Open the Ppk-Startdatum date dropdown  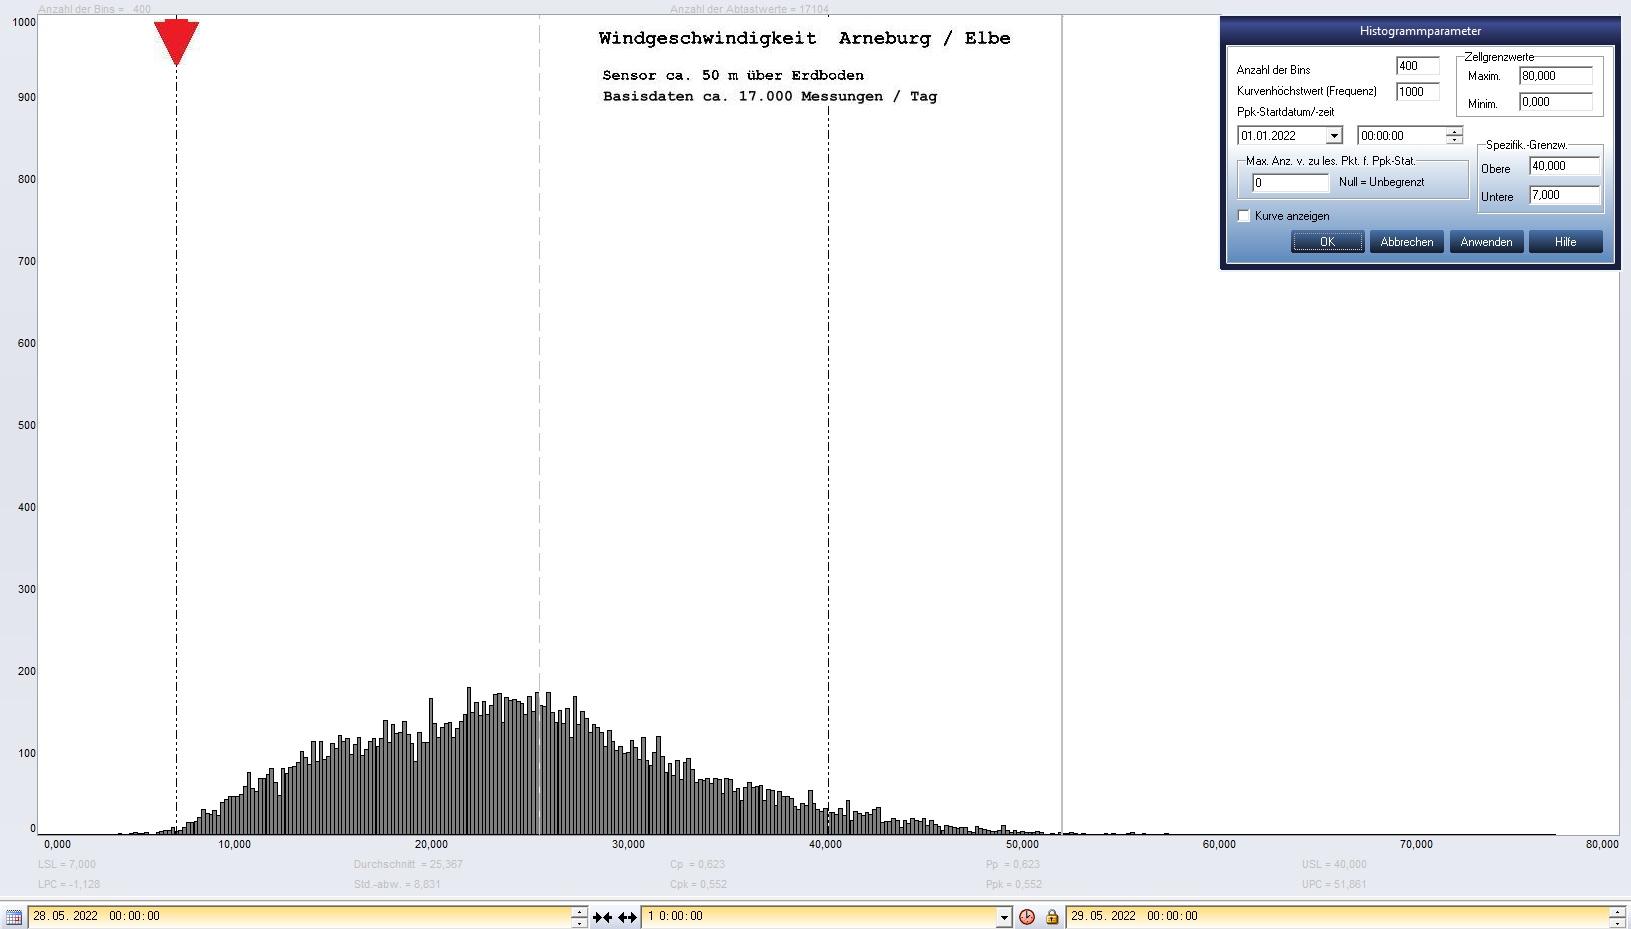[x=1334, y=136]
